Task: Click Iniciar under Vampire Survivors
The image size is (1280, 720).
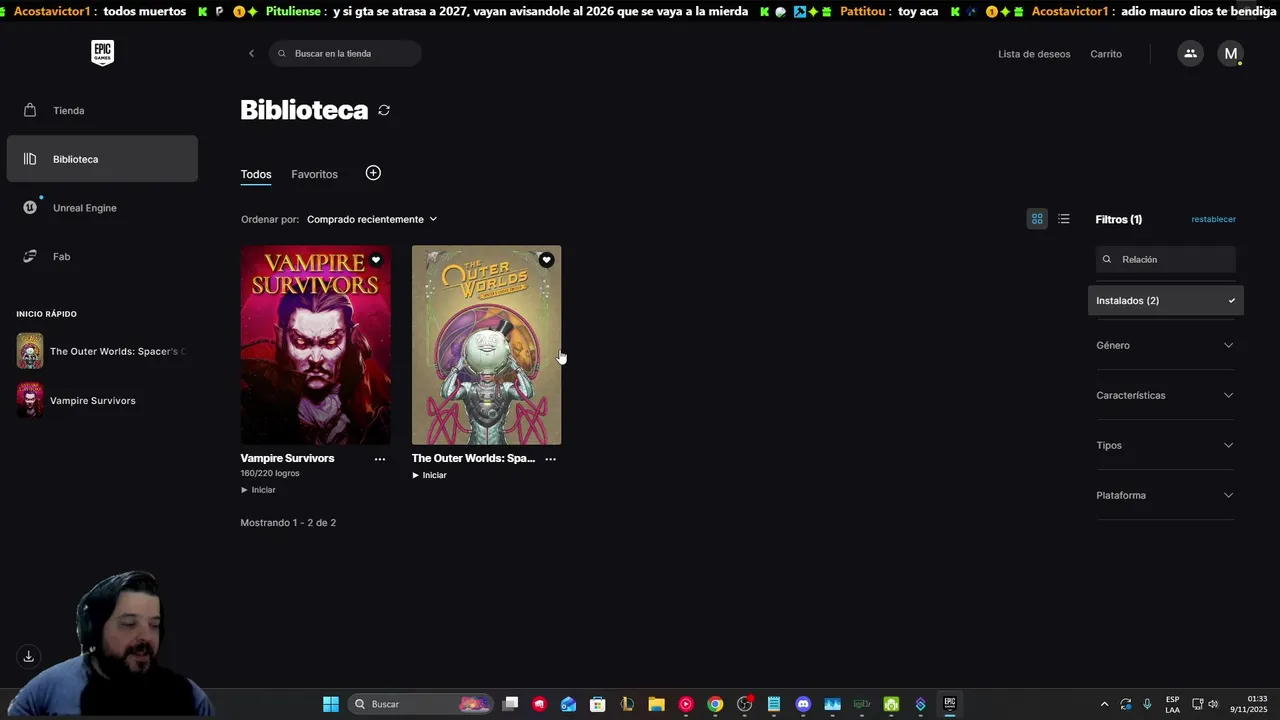Action: pyautogui.click(x=258, y=490)
